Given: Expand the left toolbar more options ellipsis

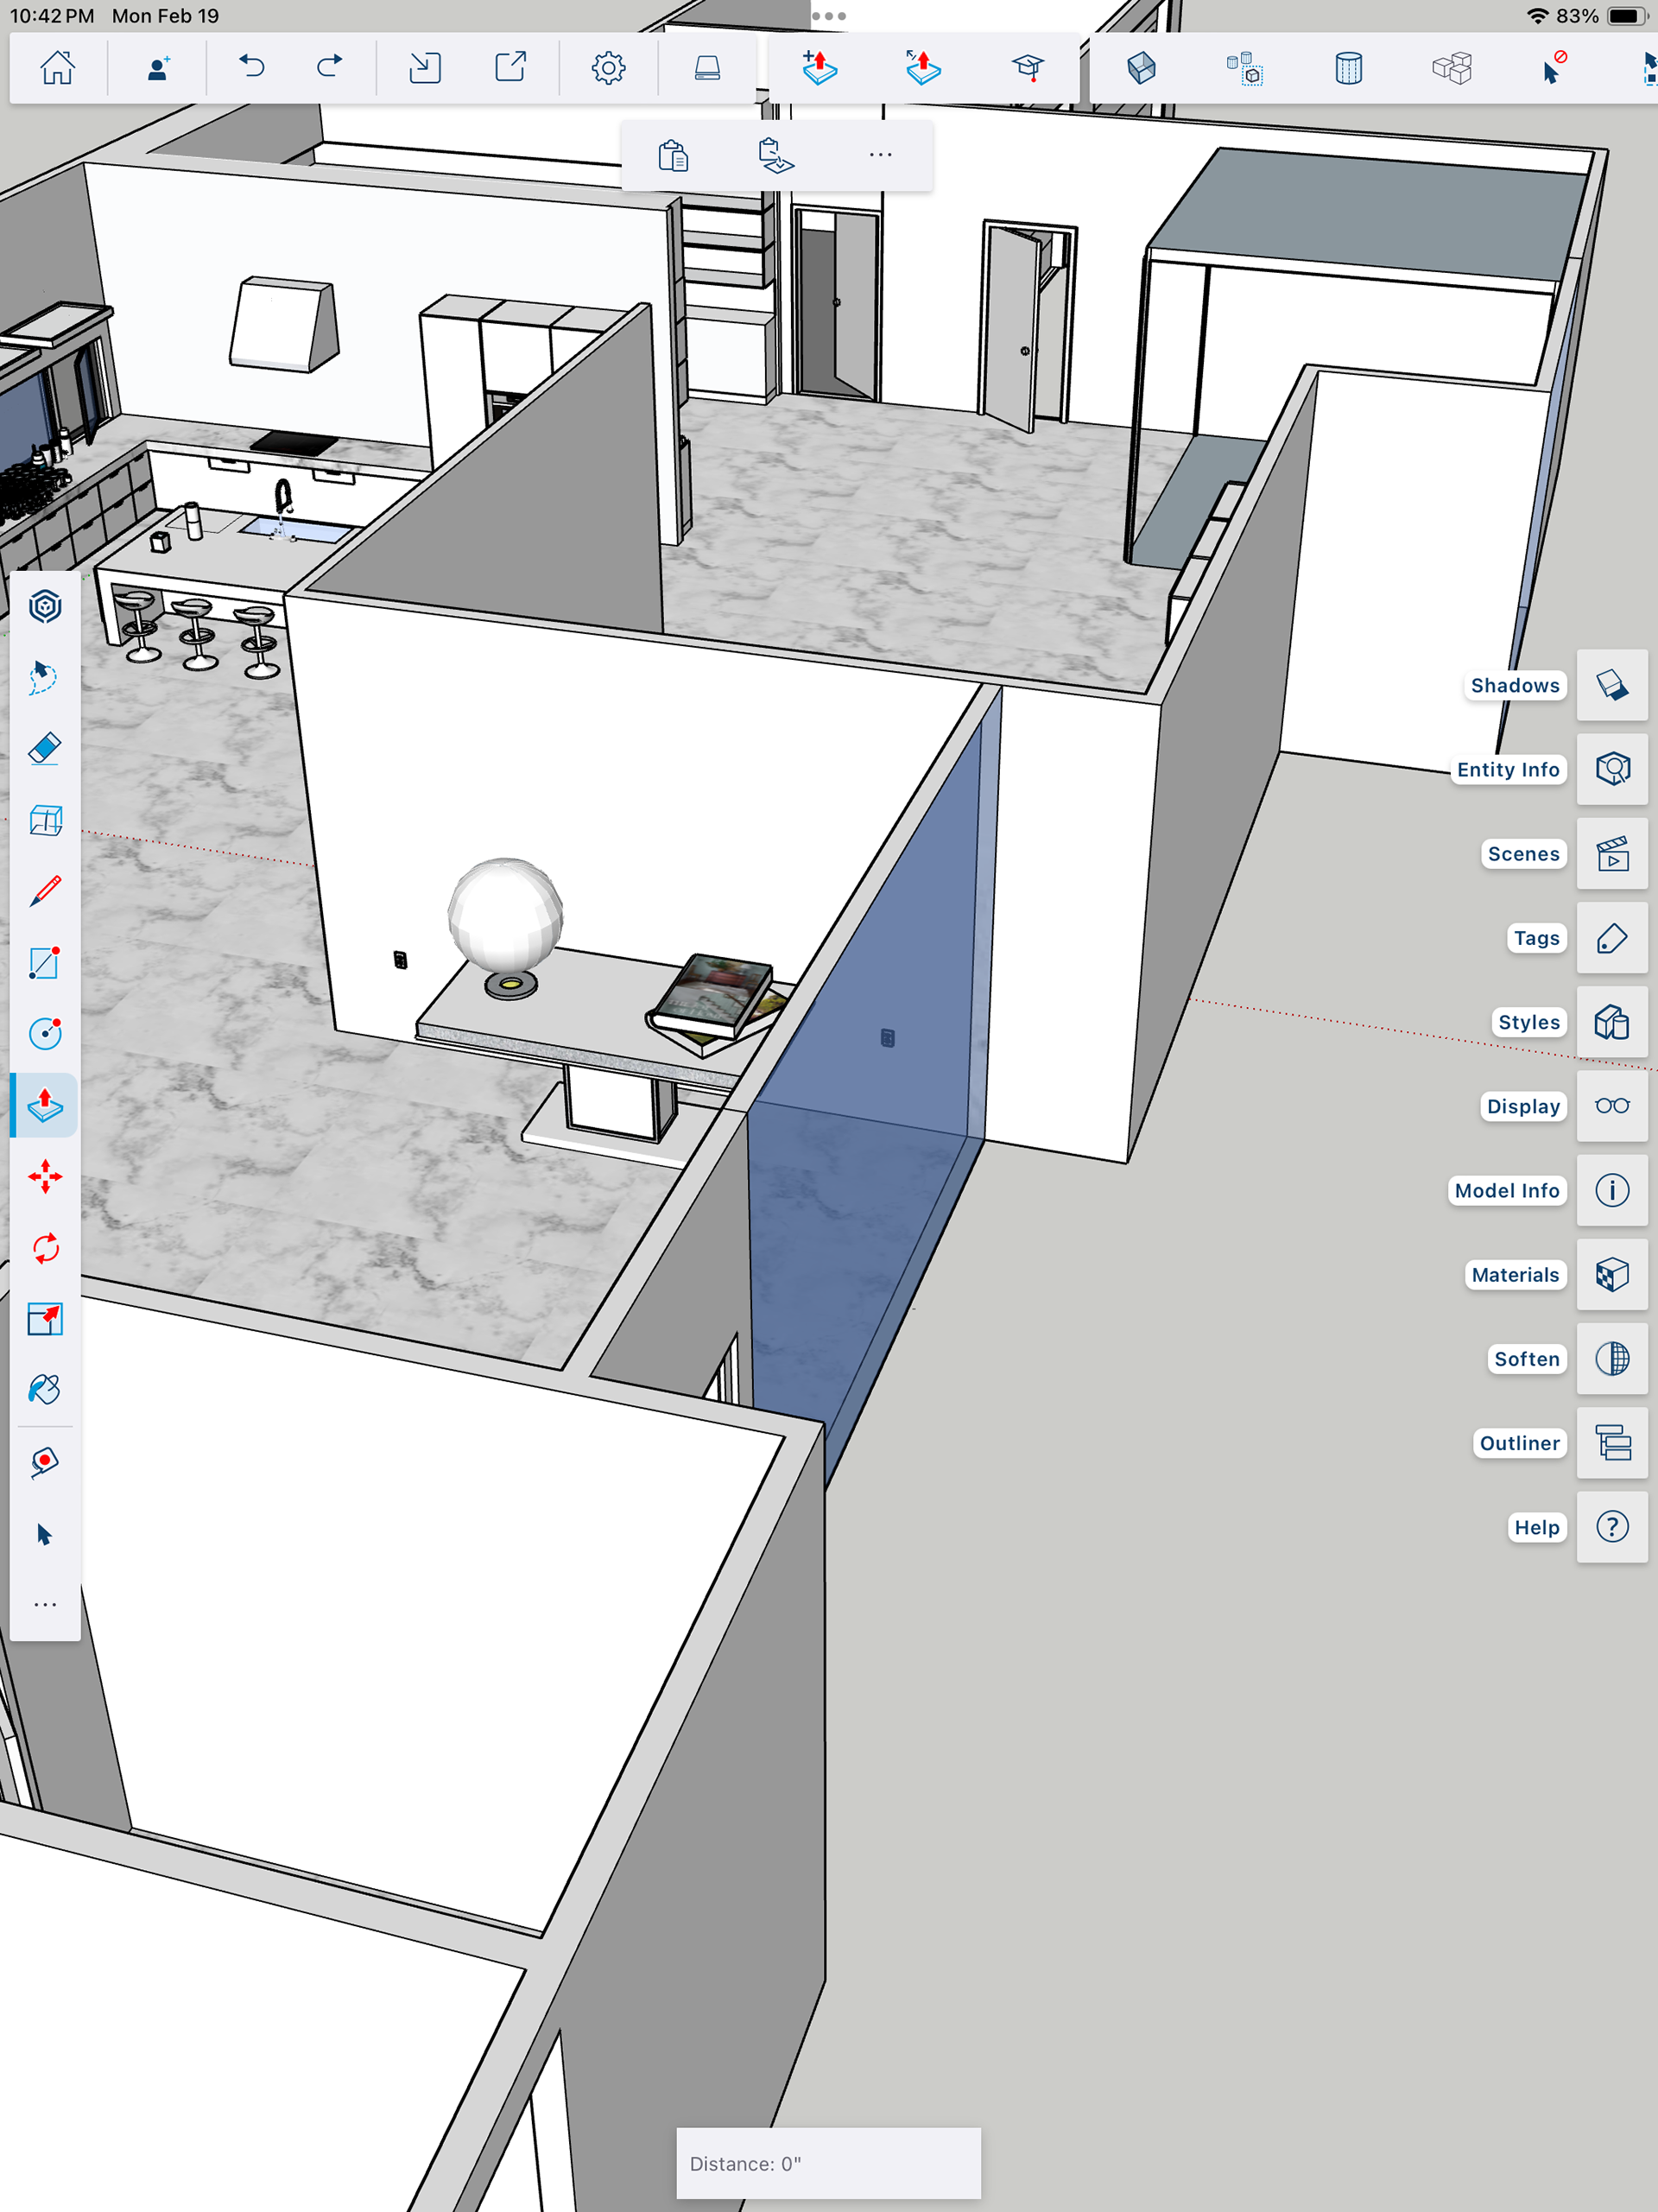Looking at the screenshot, I should coord(45,1605).
